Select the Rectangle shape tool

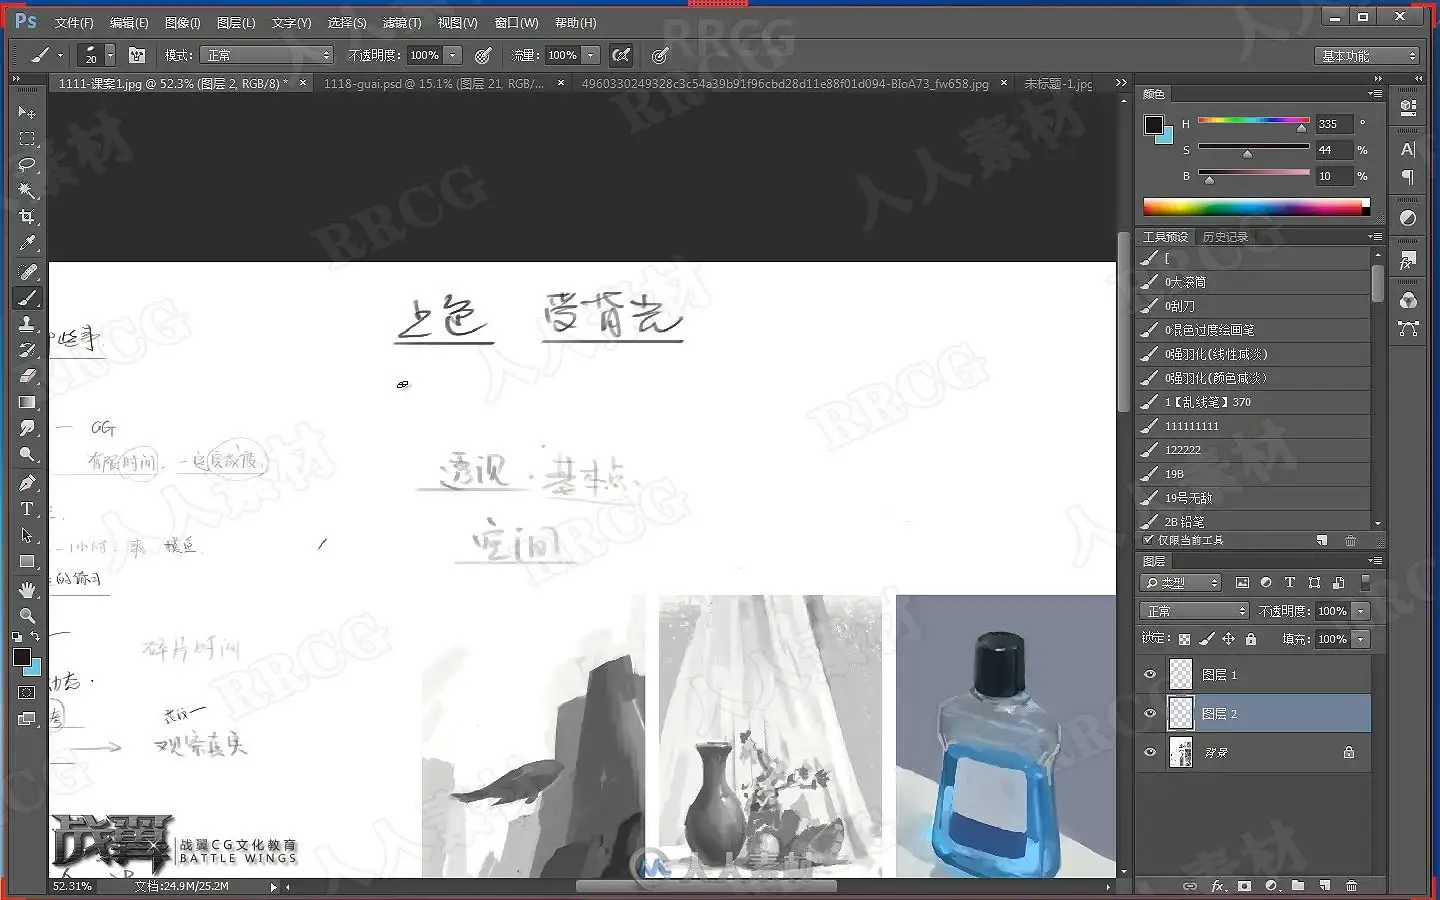[x=27, y=561]
